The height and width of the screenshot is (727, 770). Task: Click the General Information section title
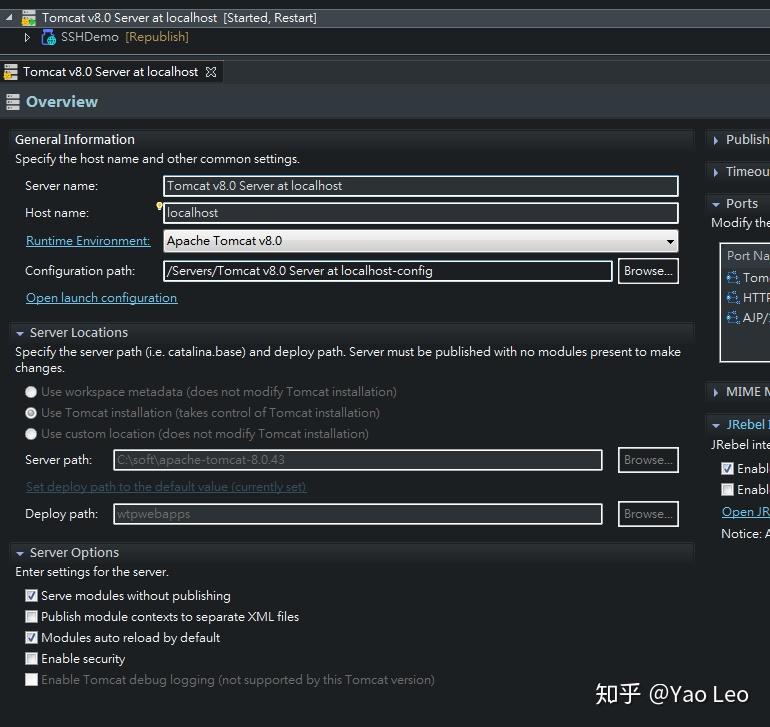(75, 140)
